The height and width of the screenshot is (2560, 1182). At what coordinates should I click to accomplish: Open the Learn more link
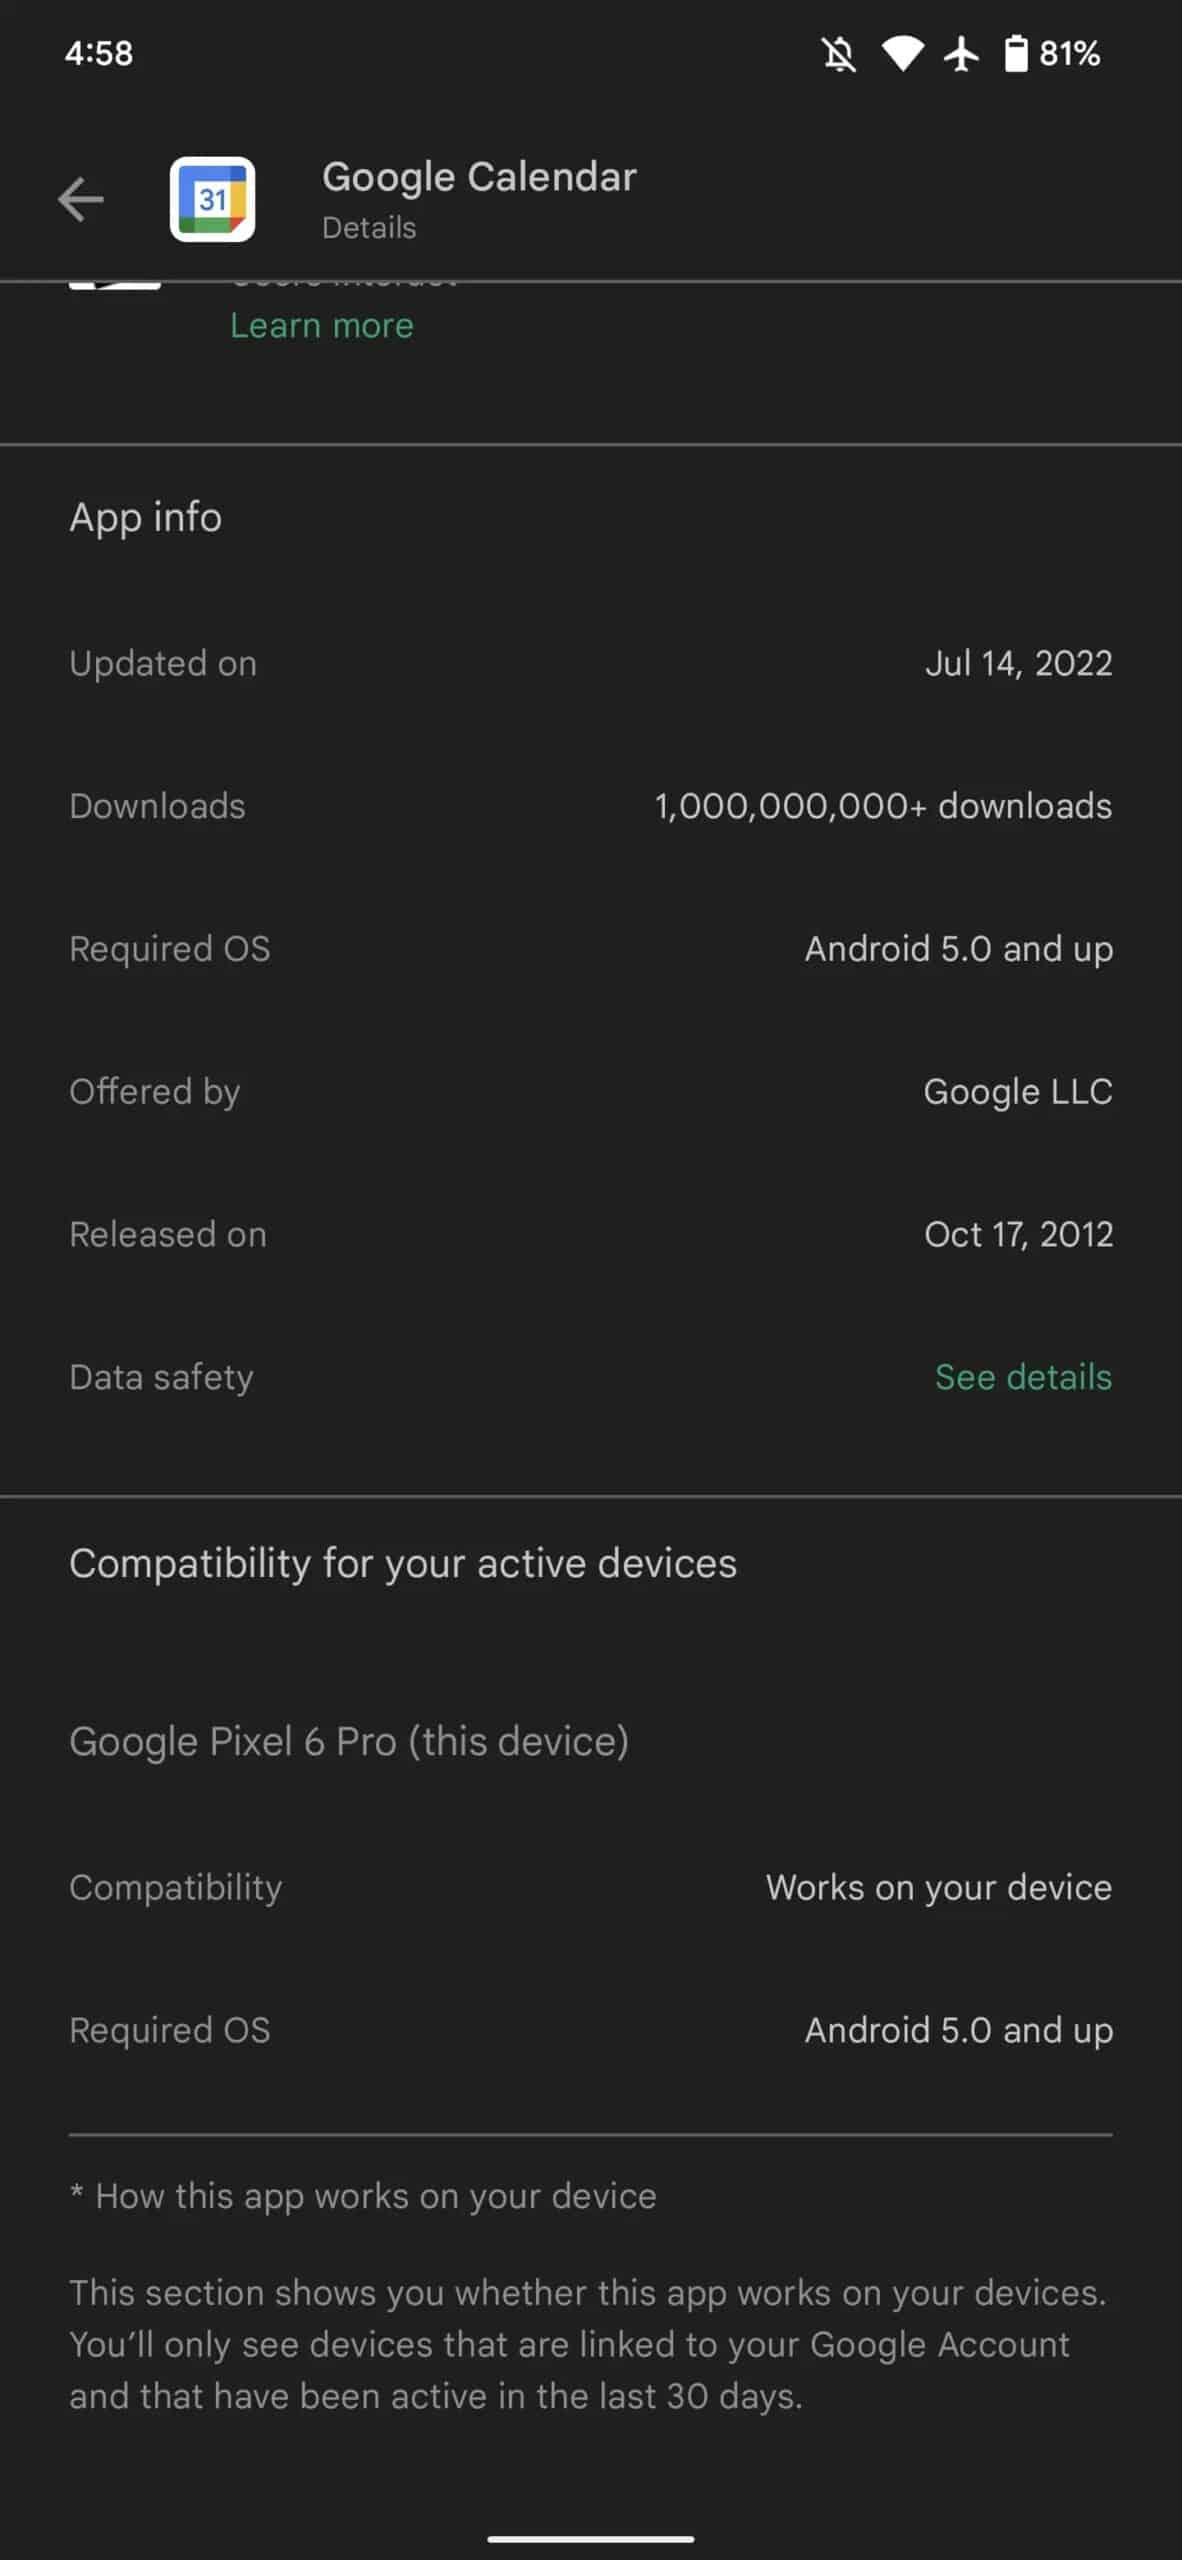pos(322,325)
